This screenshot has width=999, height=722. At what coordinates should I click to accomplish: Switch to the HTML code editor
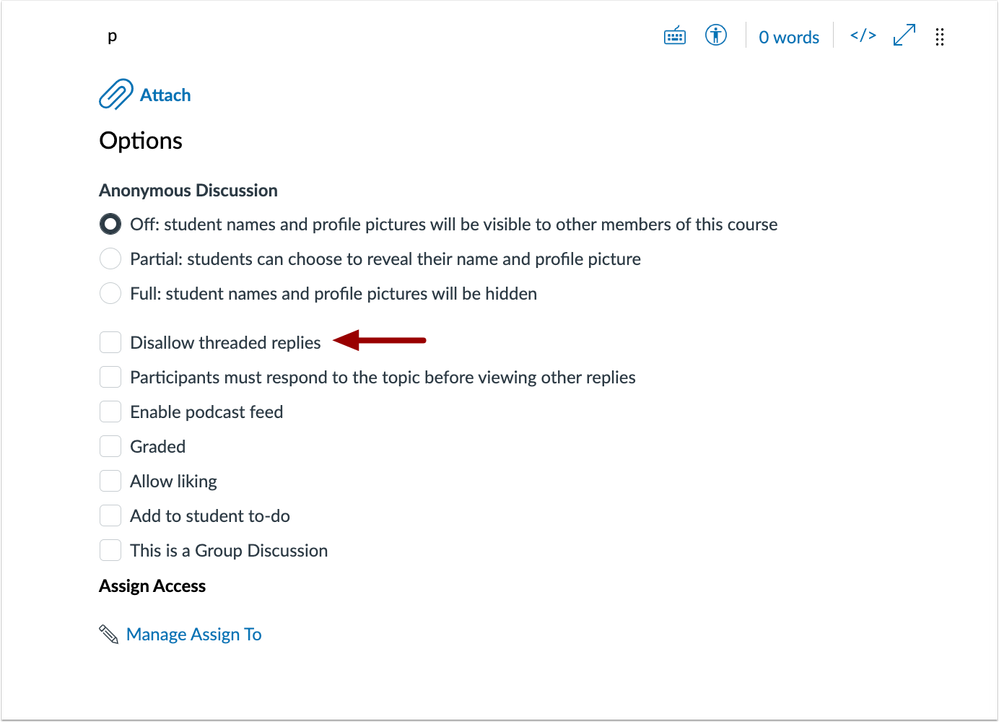pyautogui.click(x=863, y=36)
